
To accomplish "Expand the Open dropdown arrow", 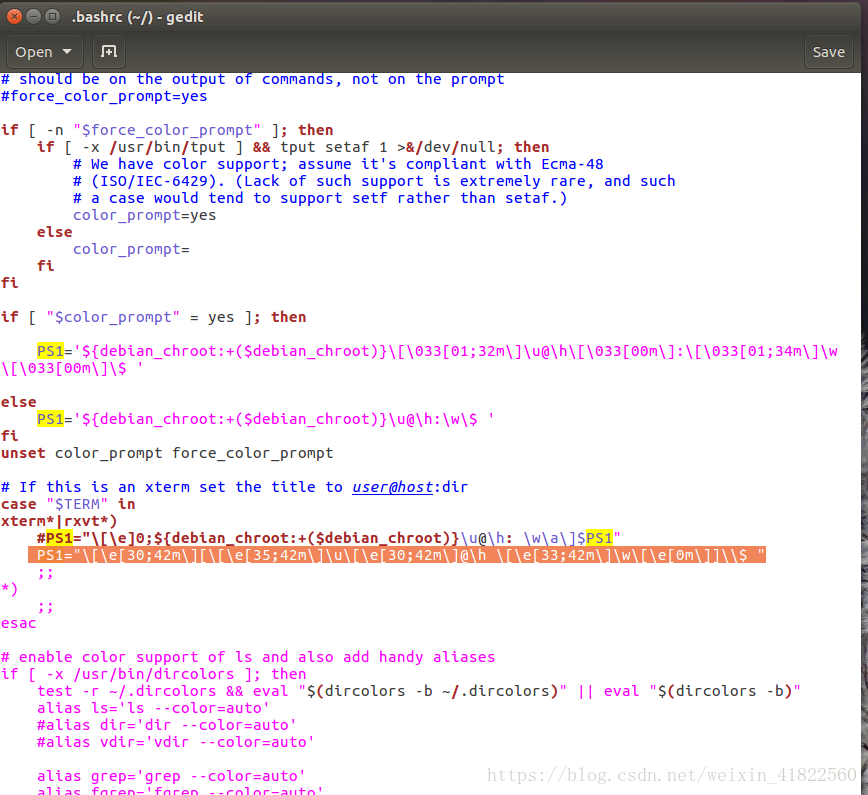I will coord(67,51).
